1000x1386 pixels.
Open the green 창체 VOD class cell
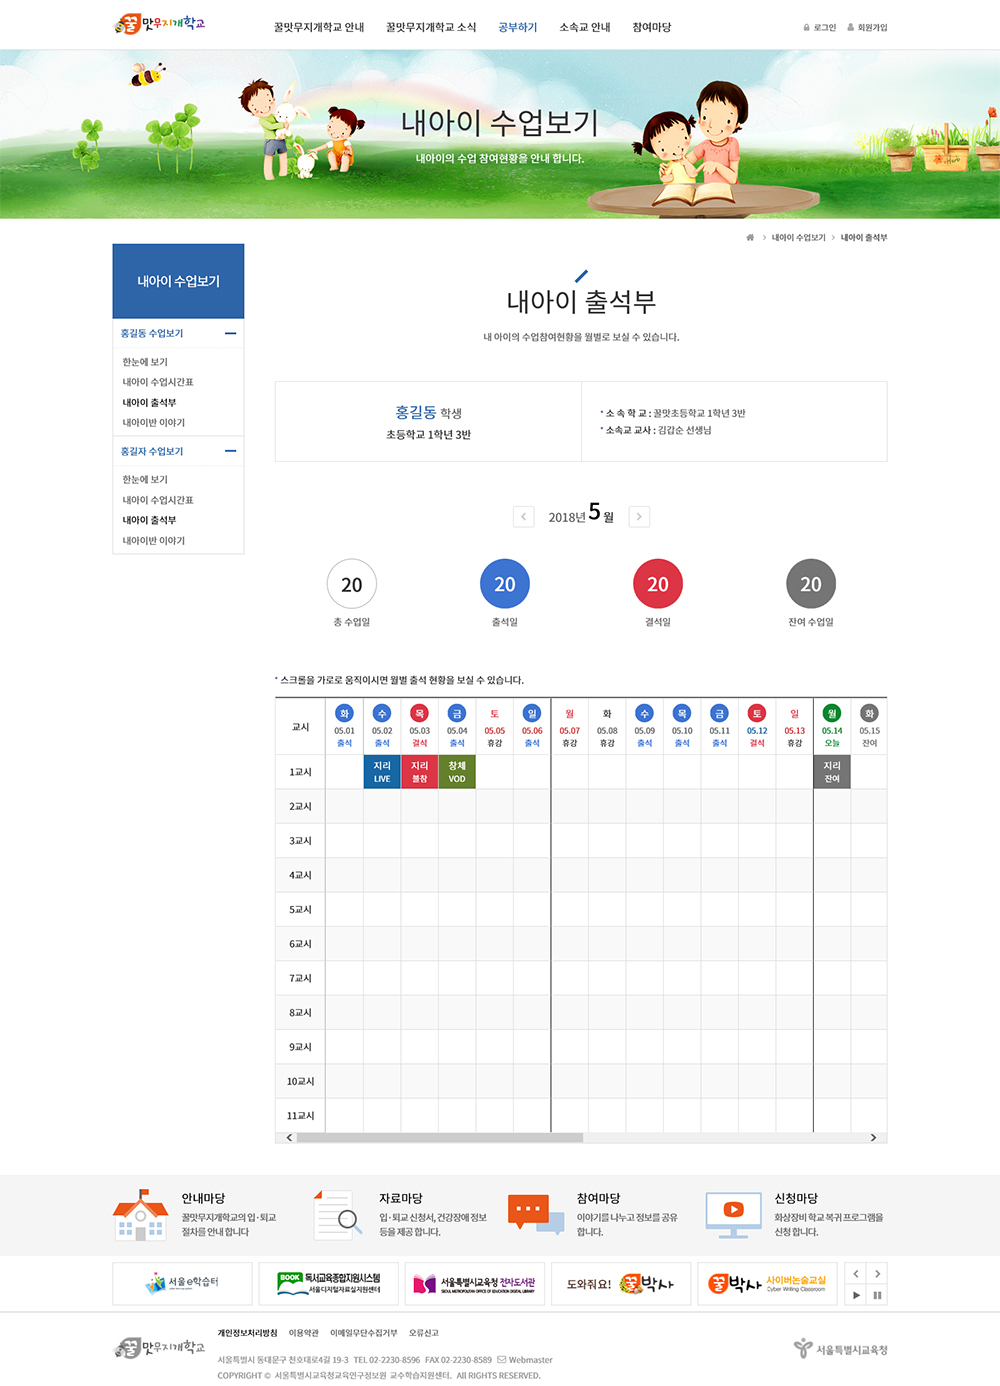(457, 772)
